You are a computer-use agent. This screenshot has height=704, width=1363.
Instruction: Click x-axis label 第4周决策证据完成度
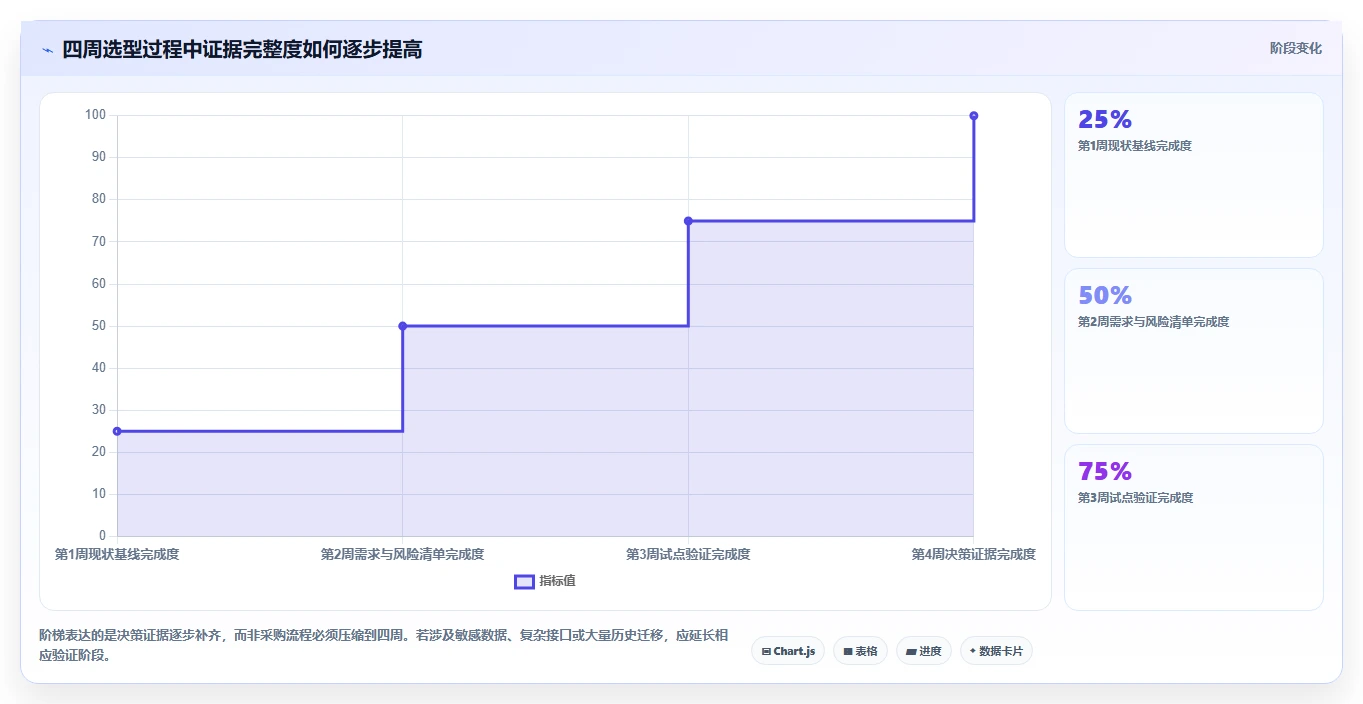pos(974,554)
